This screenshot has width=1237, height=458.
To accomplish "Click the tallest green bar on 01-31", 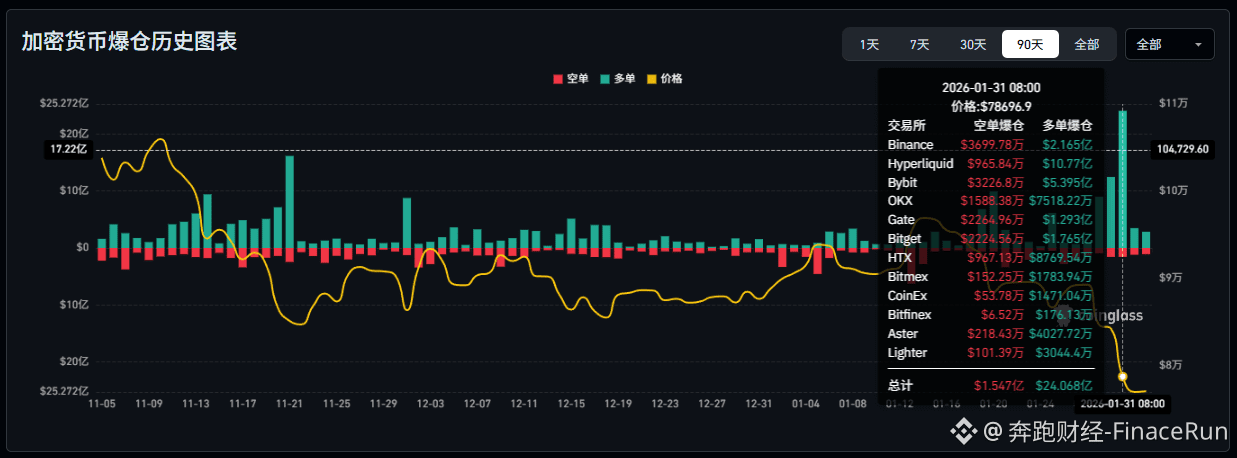I will [x=1123, y=178].
